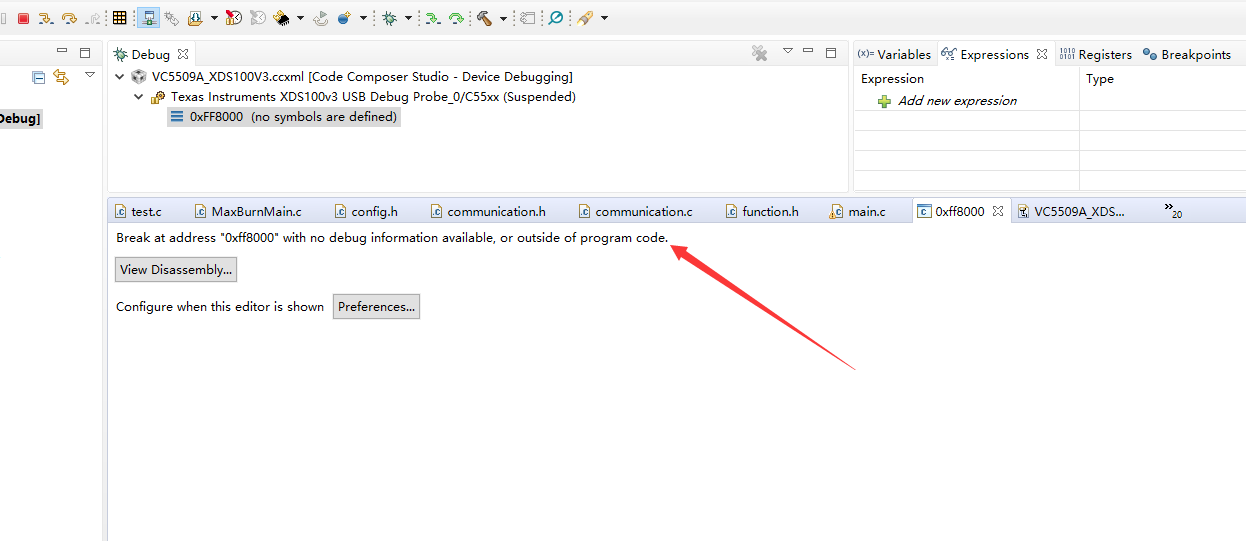Click the green Assembly Step Over icon
1246x541 pixels.
tap(456, 18)
